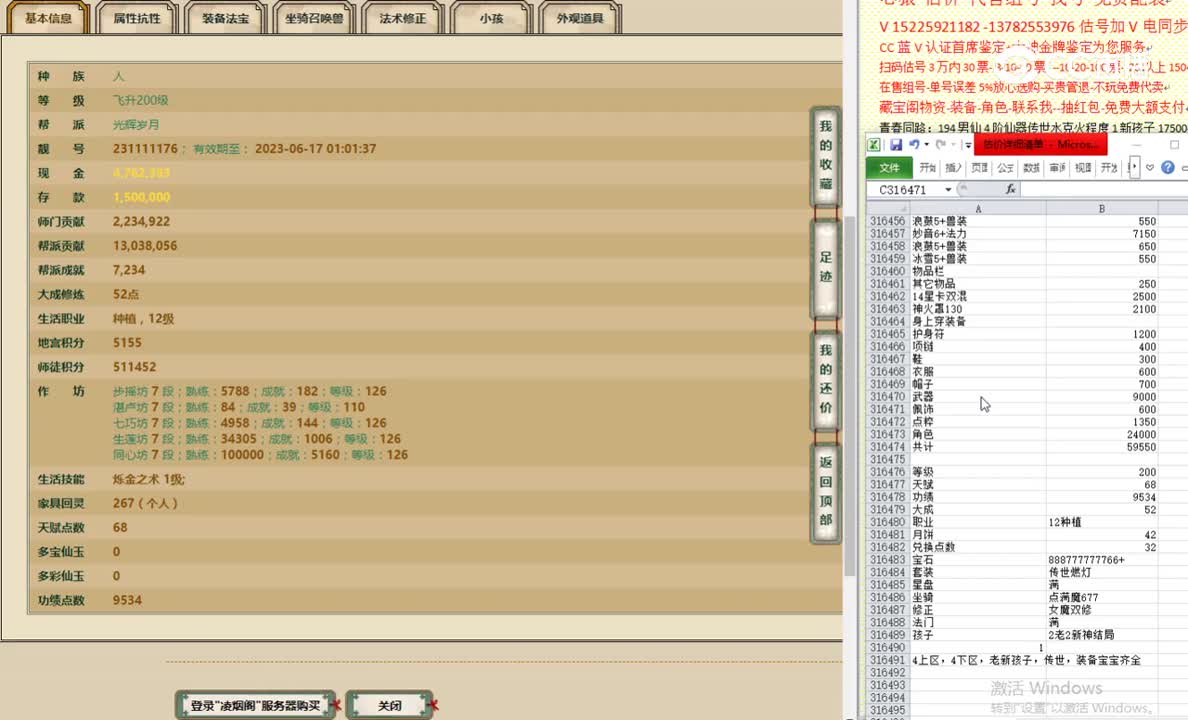Select cell 妙音6+法力
Image resolution: width=1188 pixels, height=720 pixels.
click(978, 233)
